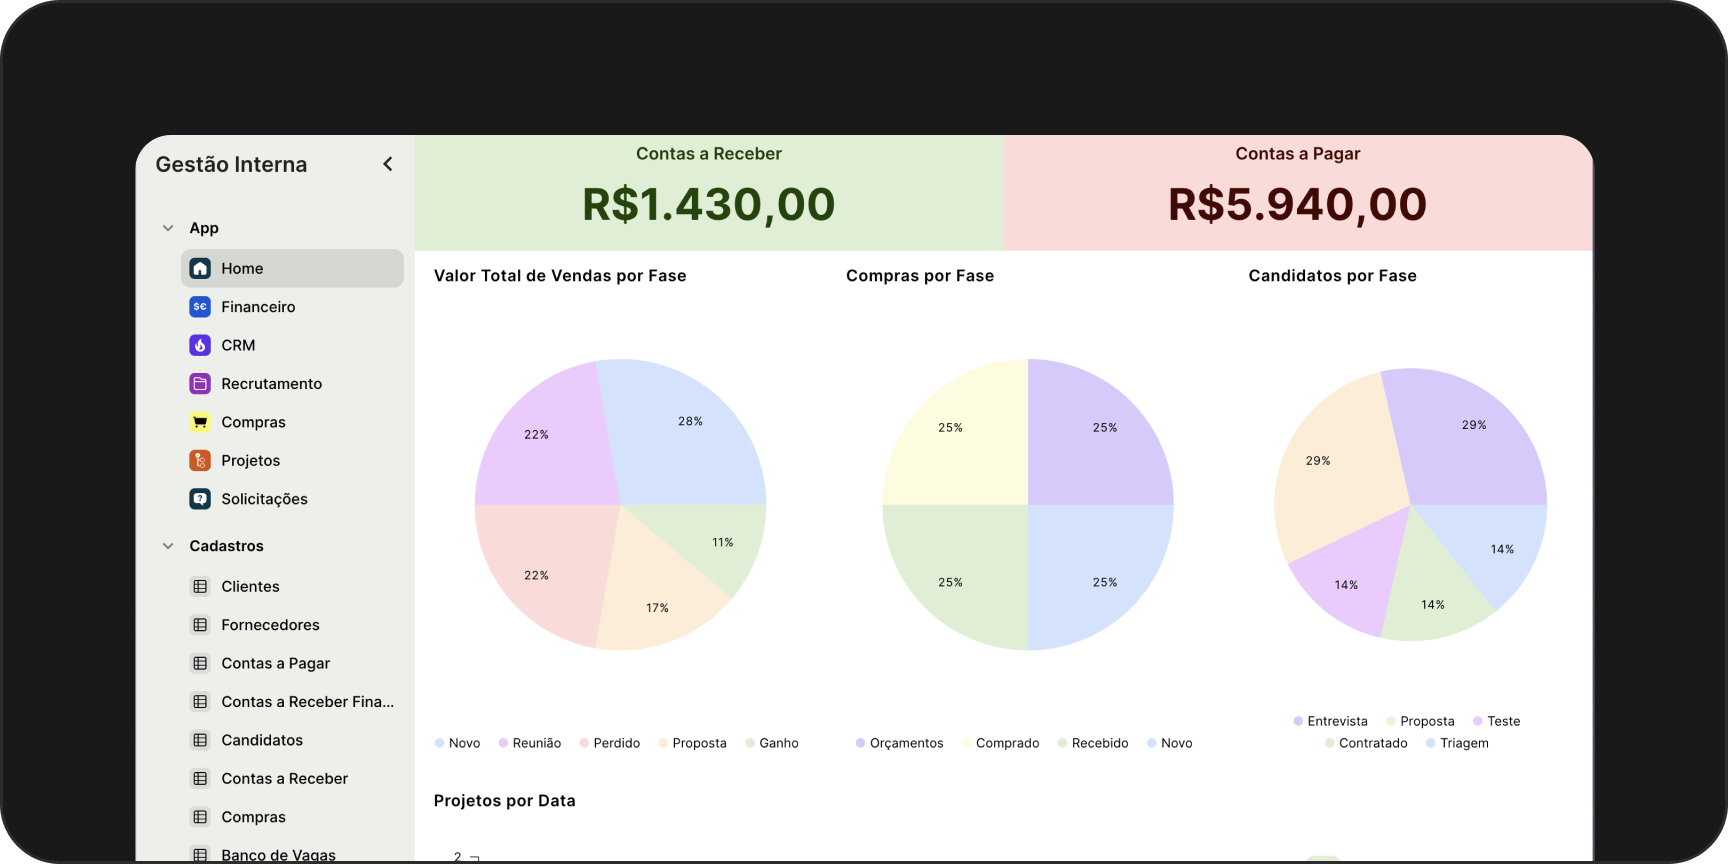Image resolution: width=1728 pixels, height=864 pixels.
Task: Open the Contas a Pagar table
Action: click(275, 663)
